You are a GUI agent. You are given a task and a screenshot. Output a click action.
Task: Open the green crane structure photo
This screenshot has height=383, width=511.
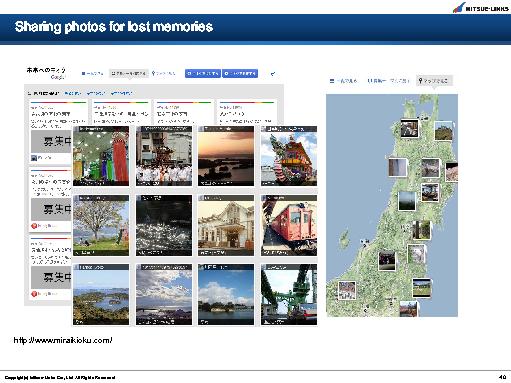[289, 294]
